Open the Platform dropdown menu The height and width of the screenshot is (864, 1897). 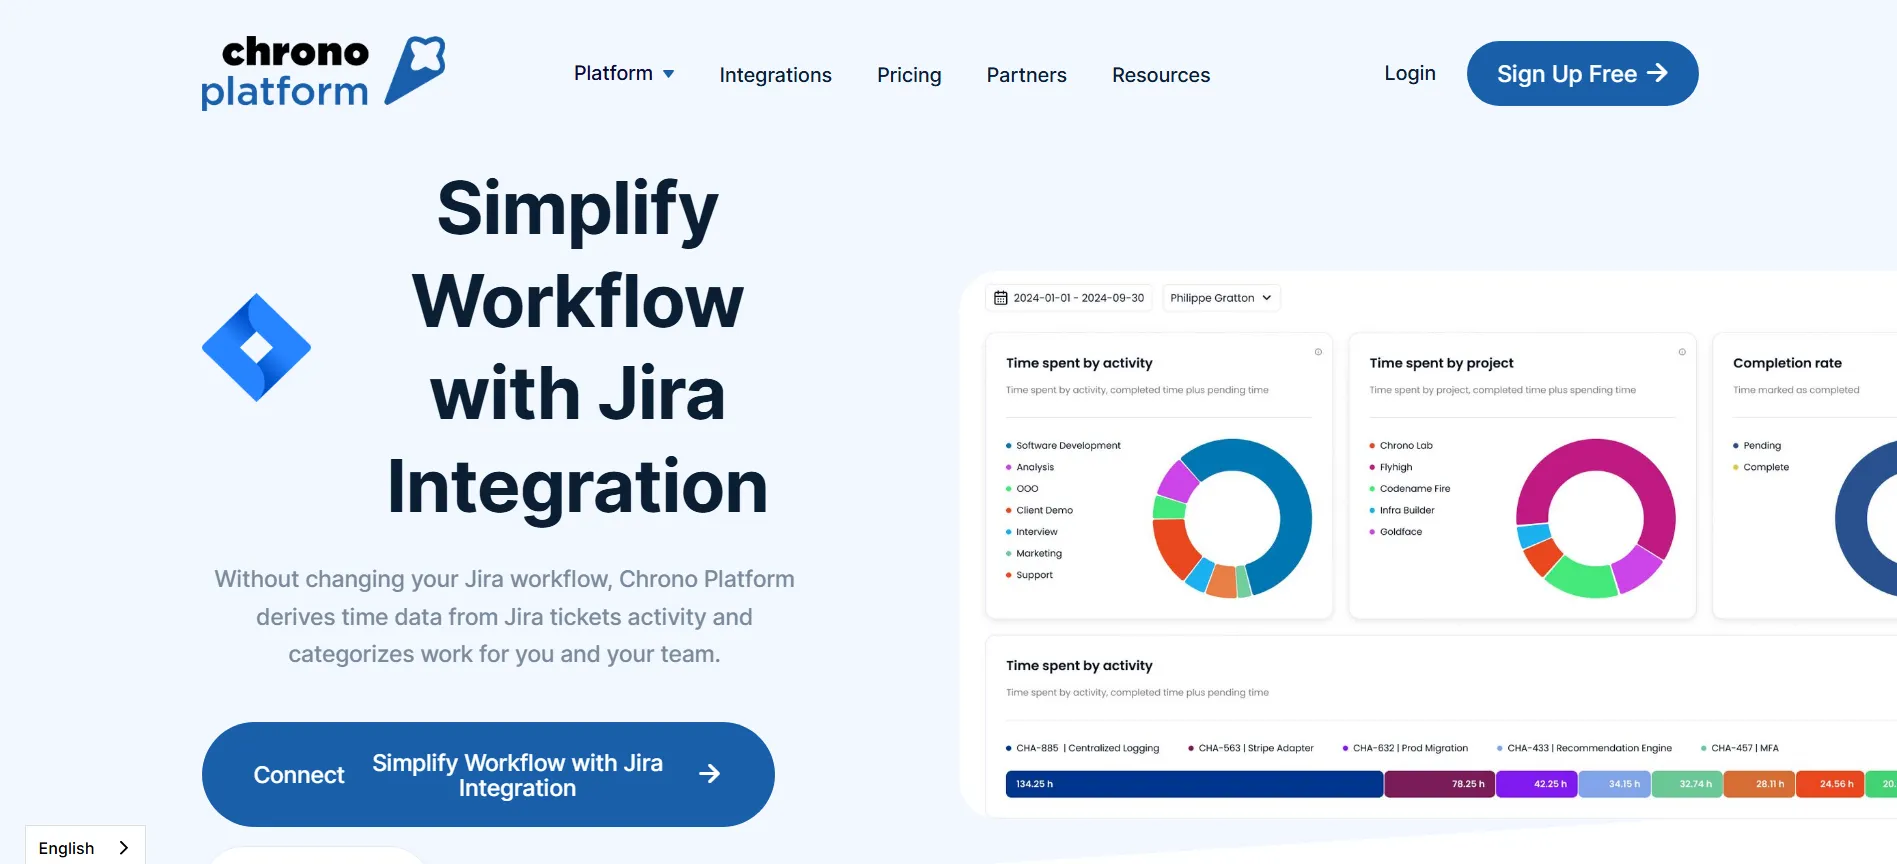pyautogui.click(x=624, y=74)
